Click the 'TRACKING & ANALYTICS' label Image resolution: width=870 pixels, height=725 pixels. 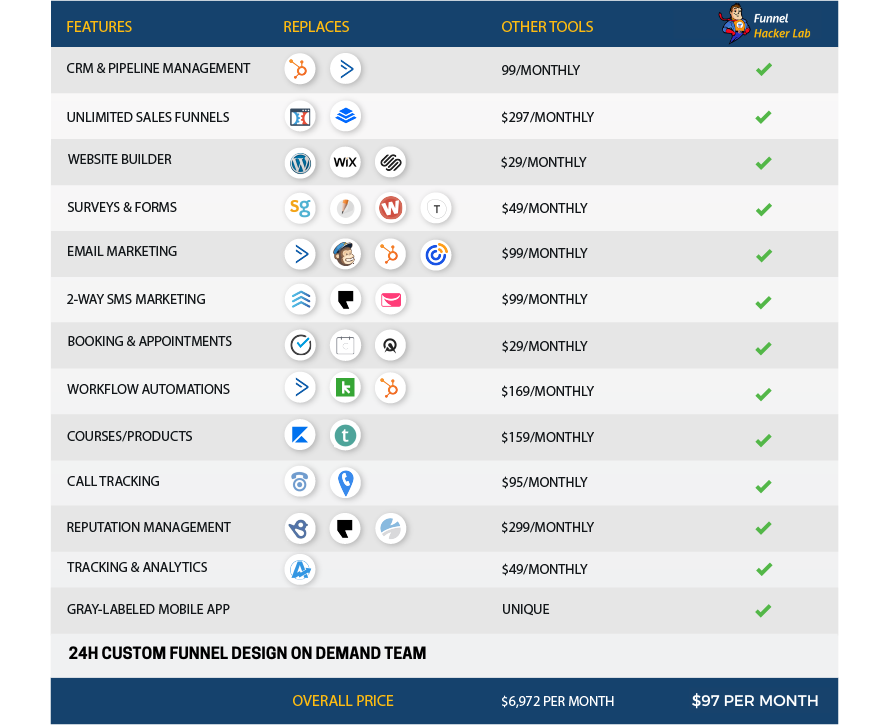click(x=137, y=567)
